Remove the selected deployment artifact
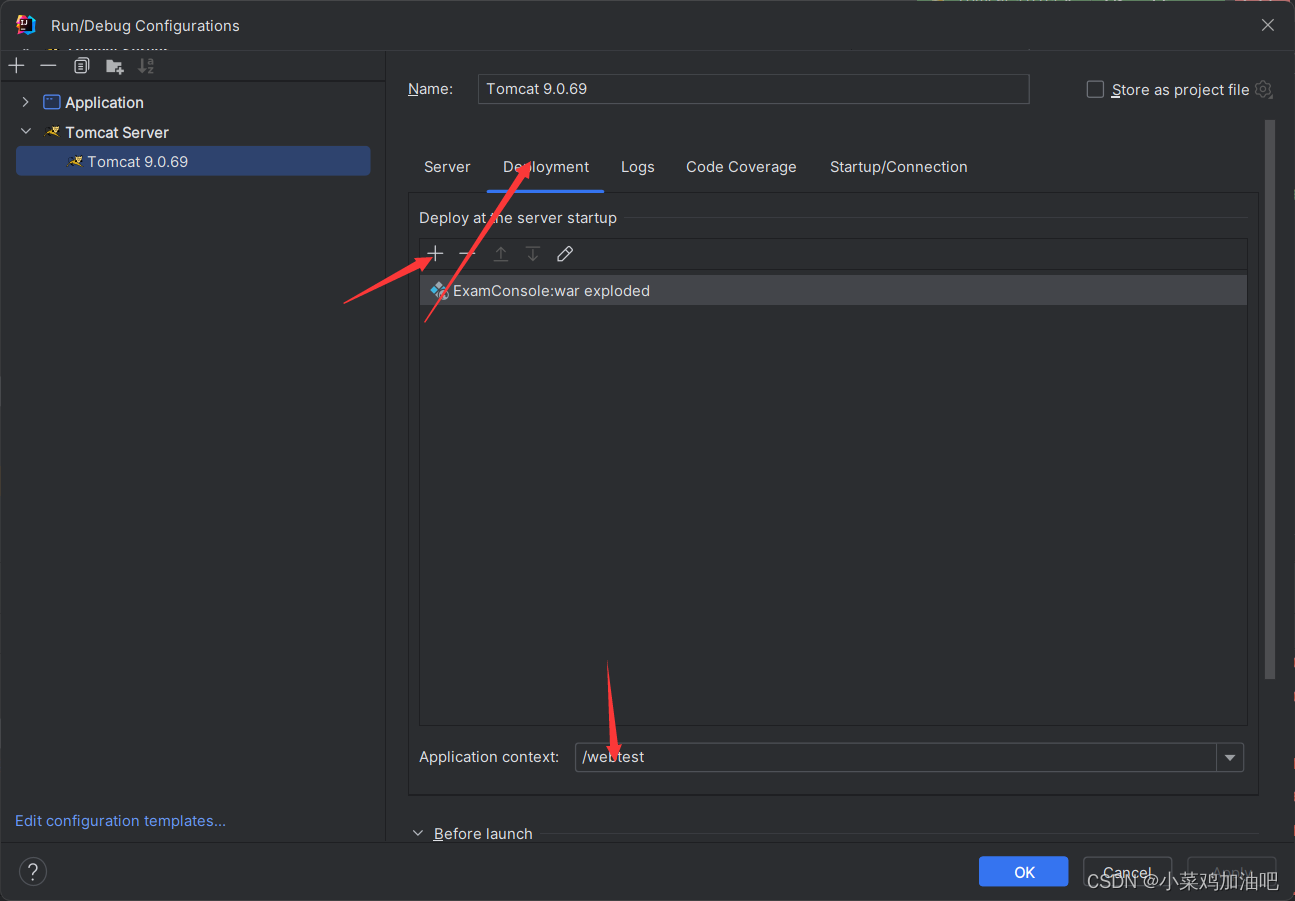Screen dimensions: 1295x901 [467, 254]
